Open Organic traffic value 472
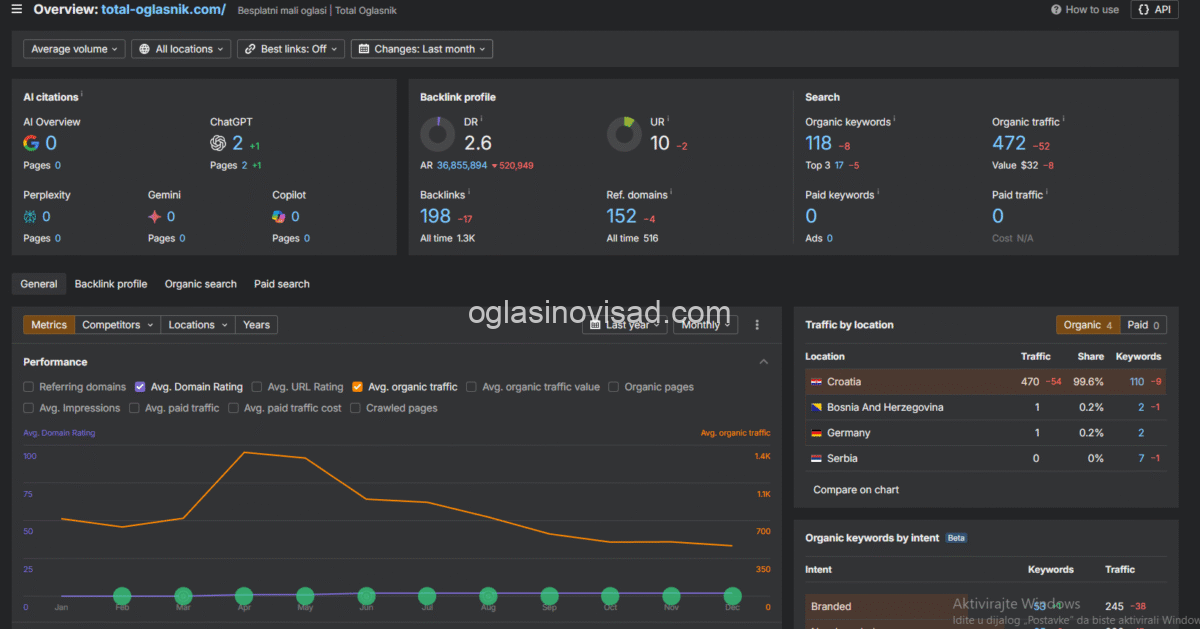Viewport: 1200px width, 629px height. coord(1009,143)
